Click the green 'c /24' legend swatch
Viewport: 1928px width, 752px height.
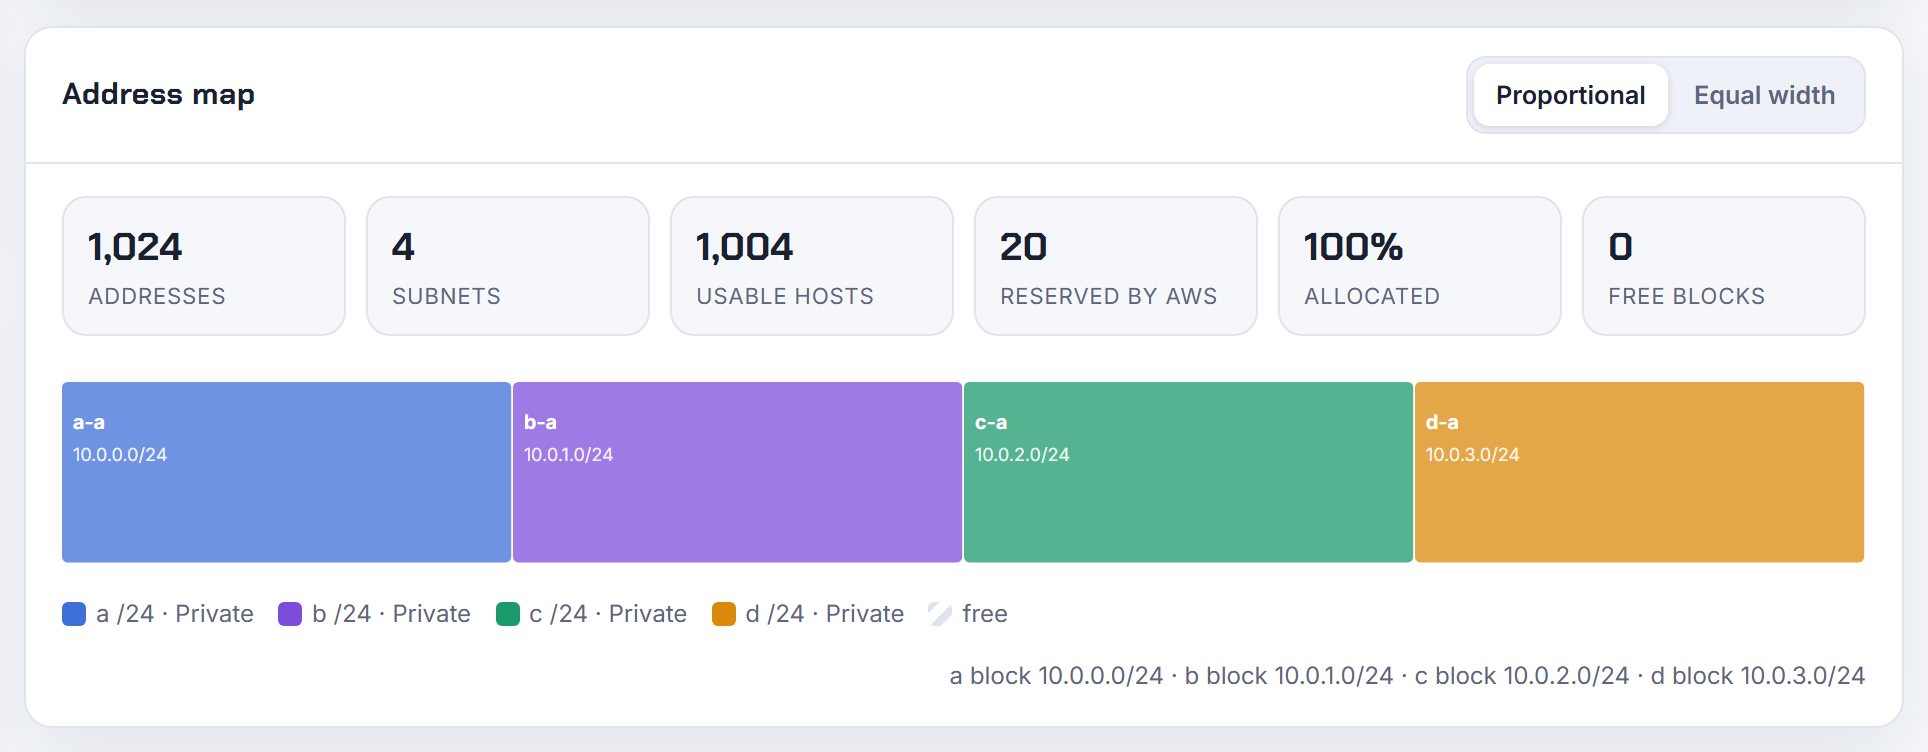coord(508,614)
